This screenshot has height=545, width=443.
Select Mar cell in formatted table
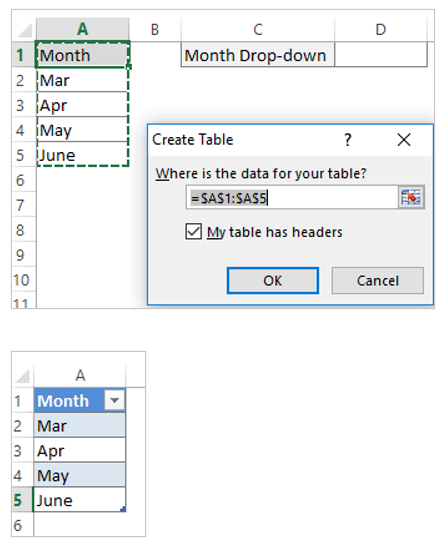[x=80, y=425]
